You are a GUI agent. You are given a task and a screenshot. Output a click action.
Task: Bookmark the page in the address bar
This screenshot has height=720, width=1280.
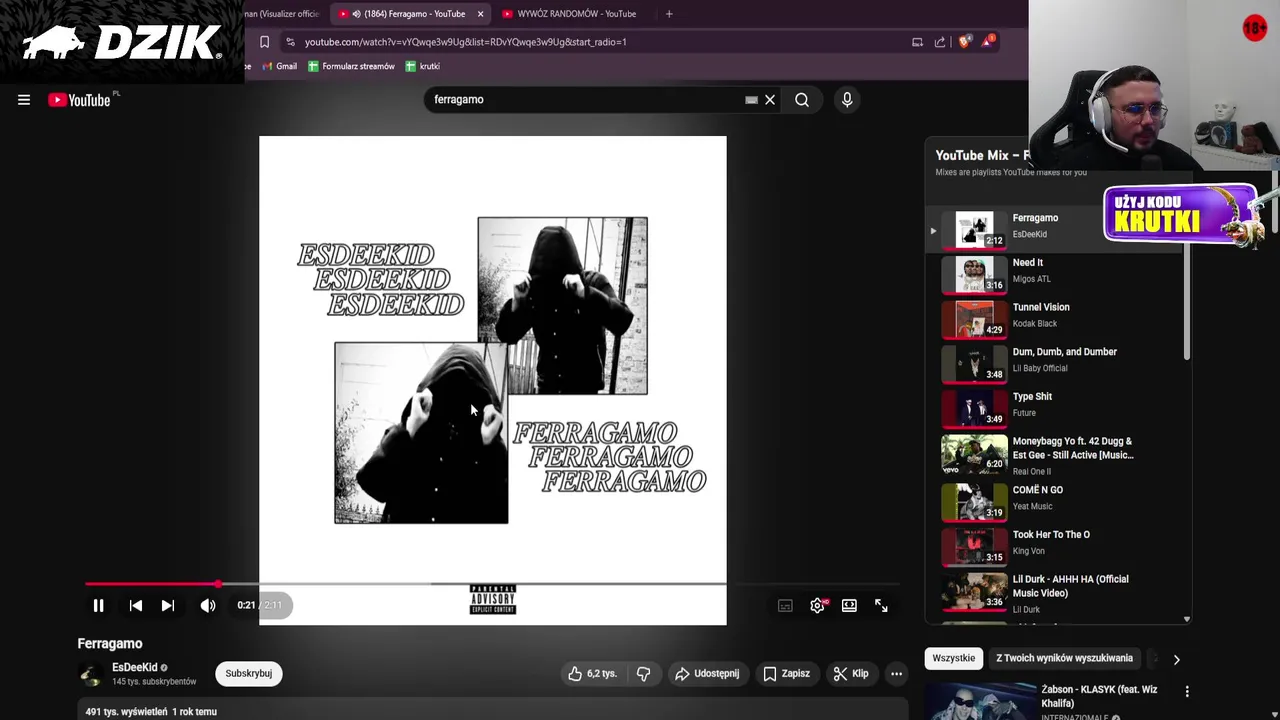tap(264, 42)
